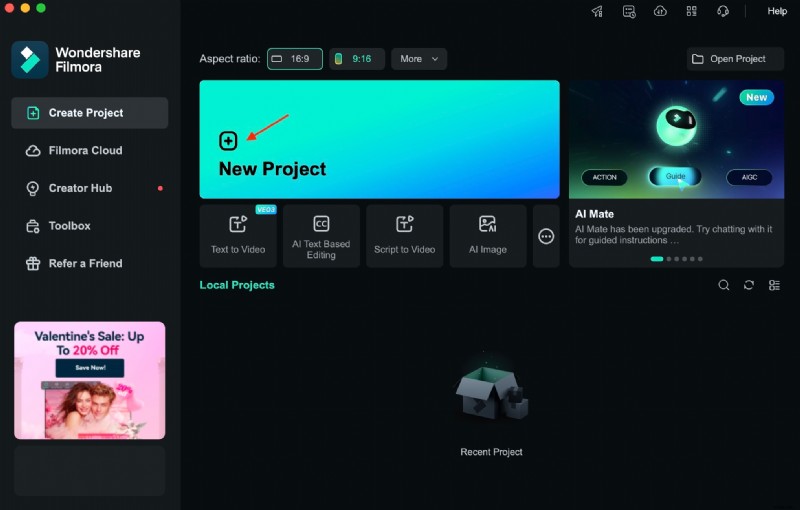
Task: Launch AI Text Based Editing
Action: coord(321,235)
